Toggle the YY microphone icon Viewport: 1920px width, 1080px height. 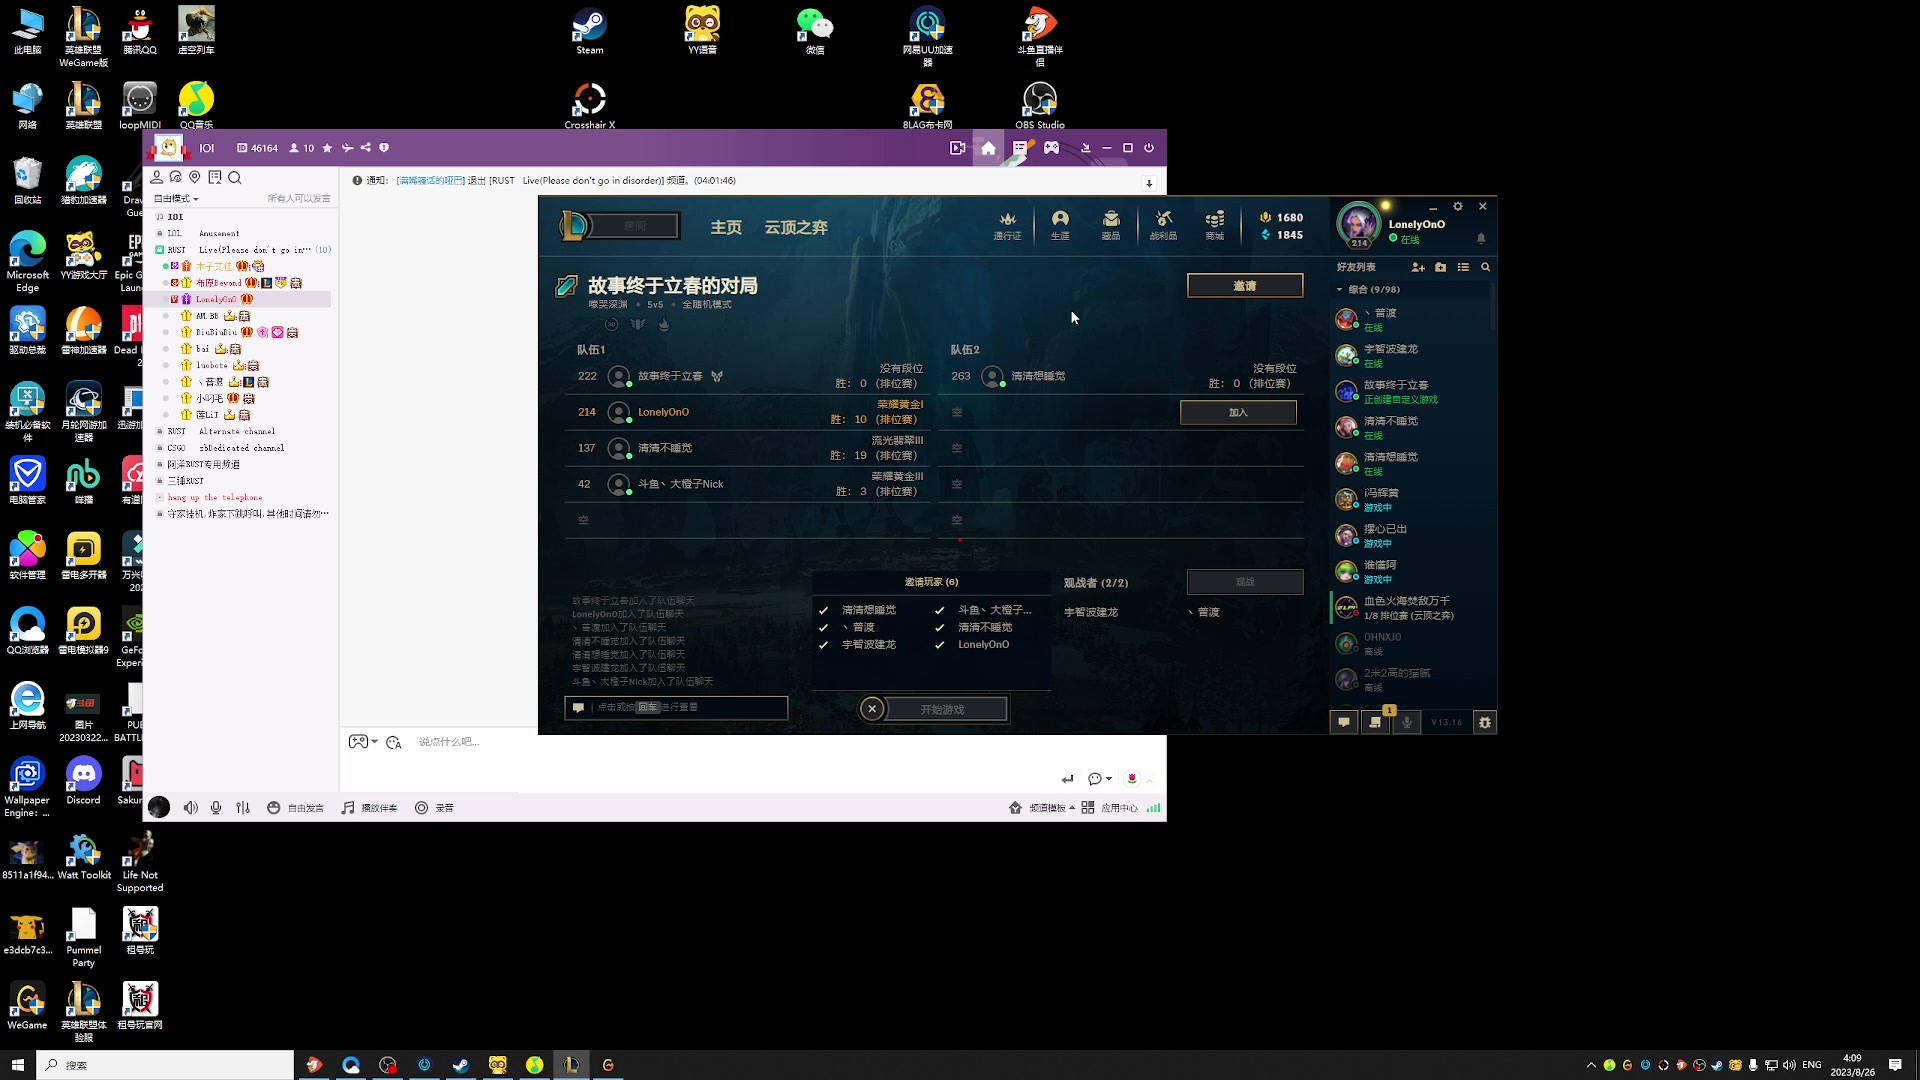pyautogui.click(x=216, y=808)
